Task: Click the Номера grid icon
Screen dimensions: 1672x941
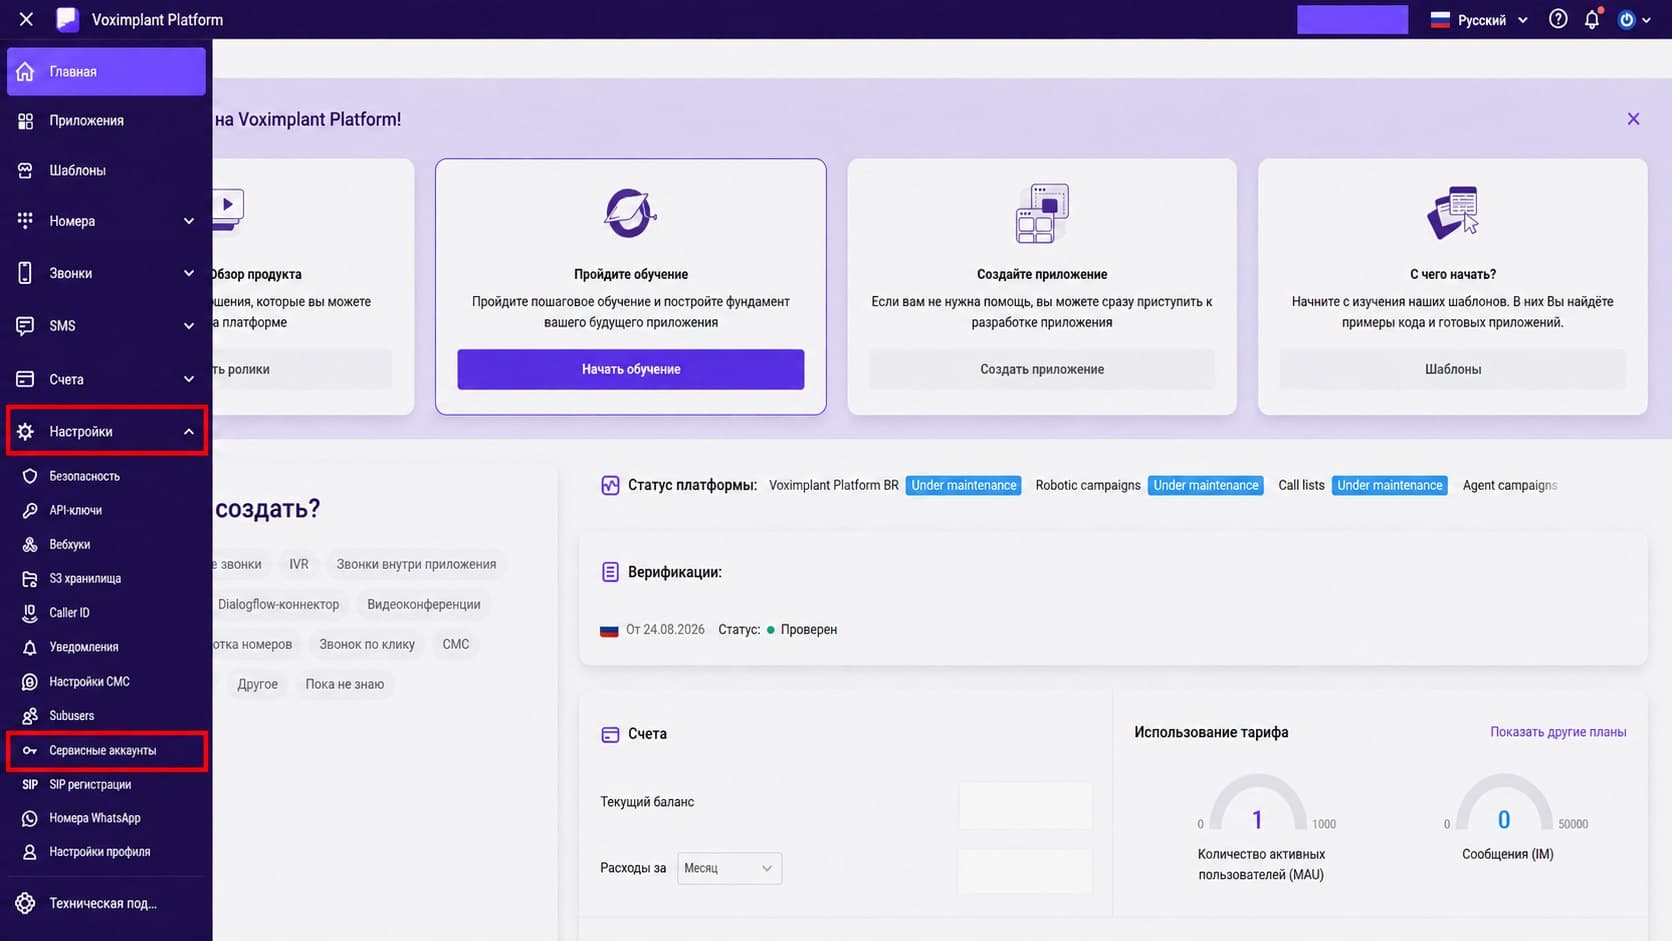Action: pyautogui.click(x=26, y=221)
